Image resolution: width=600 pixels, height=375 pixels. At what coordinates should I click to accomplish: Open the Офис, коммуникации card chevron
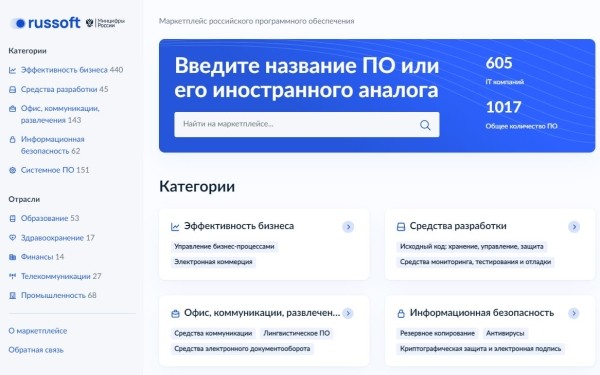348,313
